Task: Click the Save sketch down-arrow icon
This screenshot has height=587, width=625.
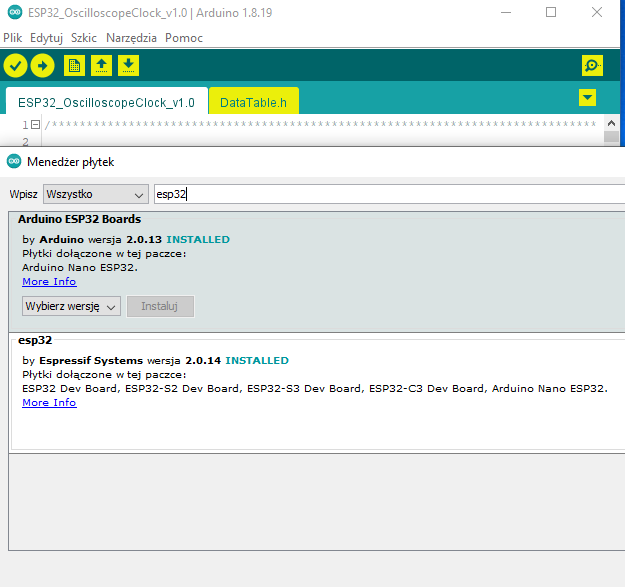Action: [x=128, y=65]
